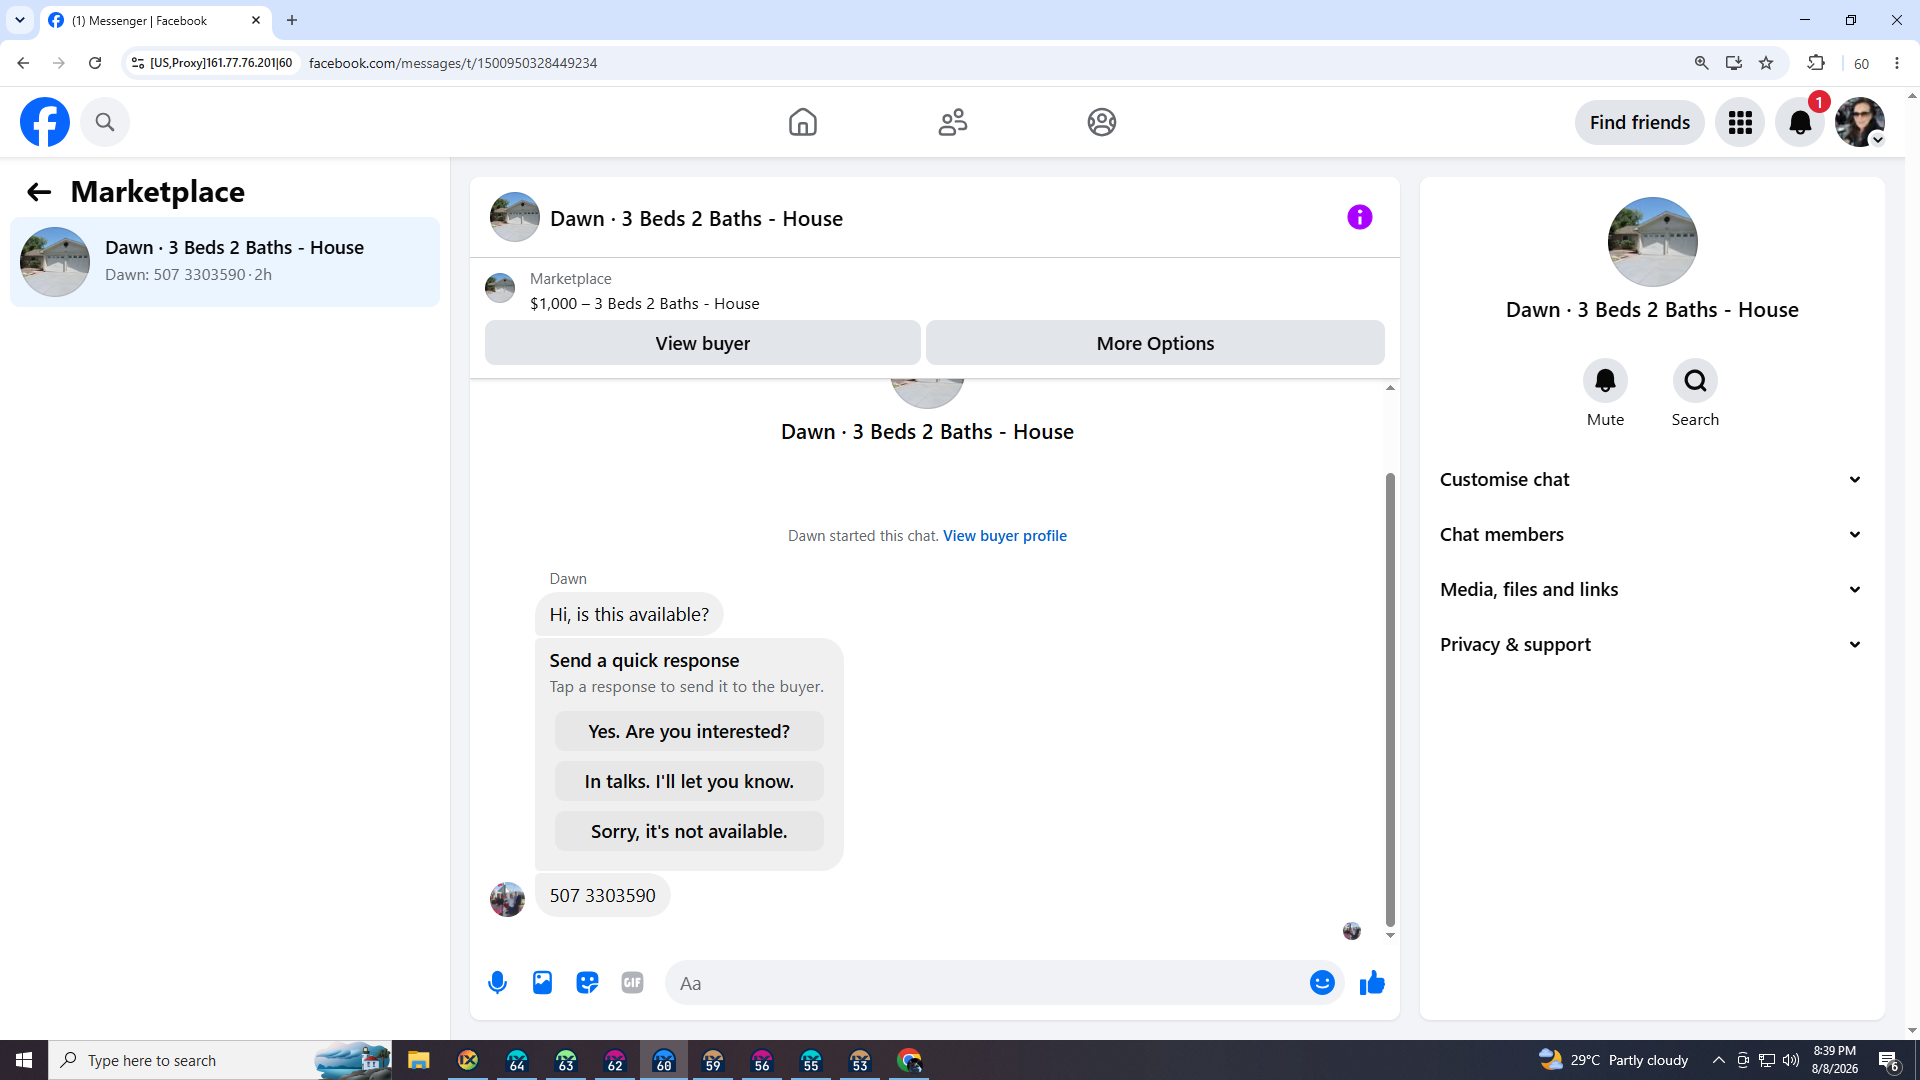Click the More Options button

point(1155,343)
